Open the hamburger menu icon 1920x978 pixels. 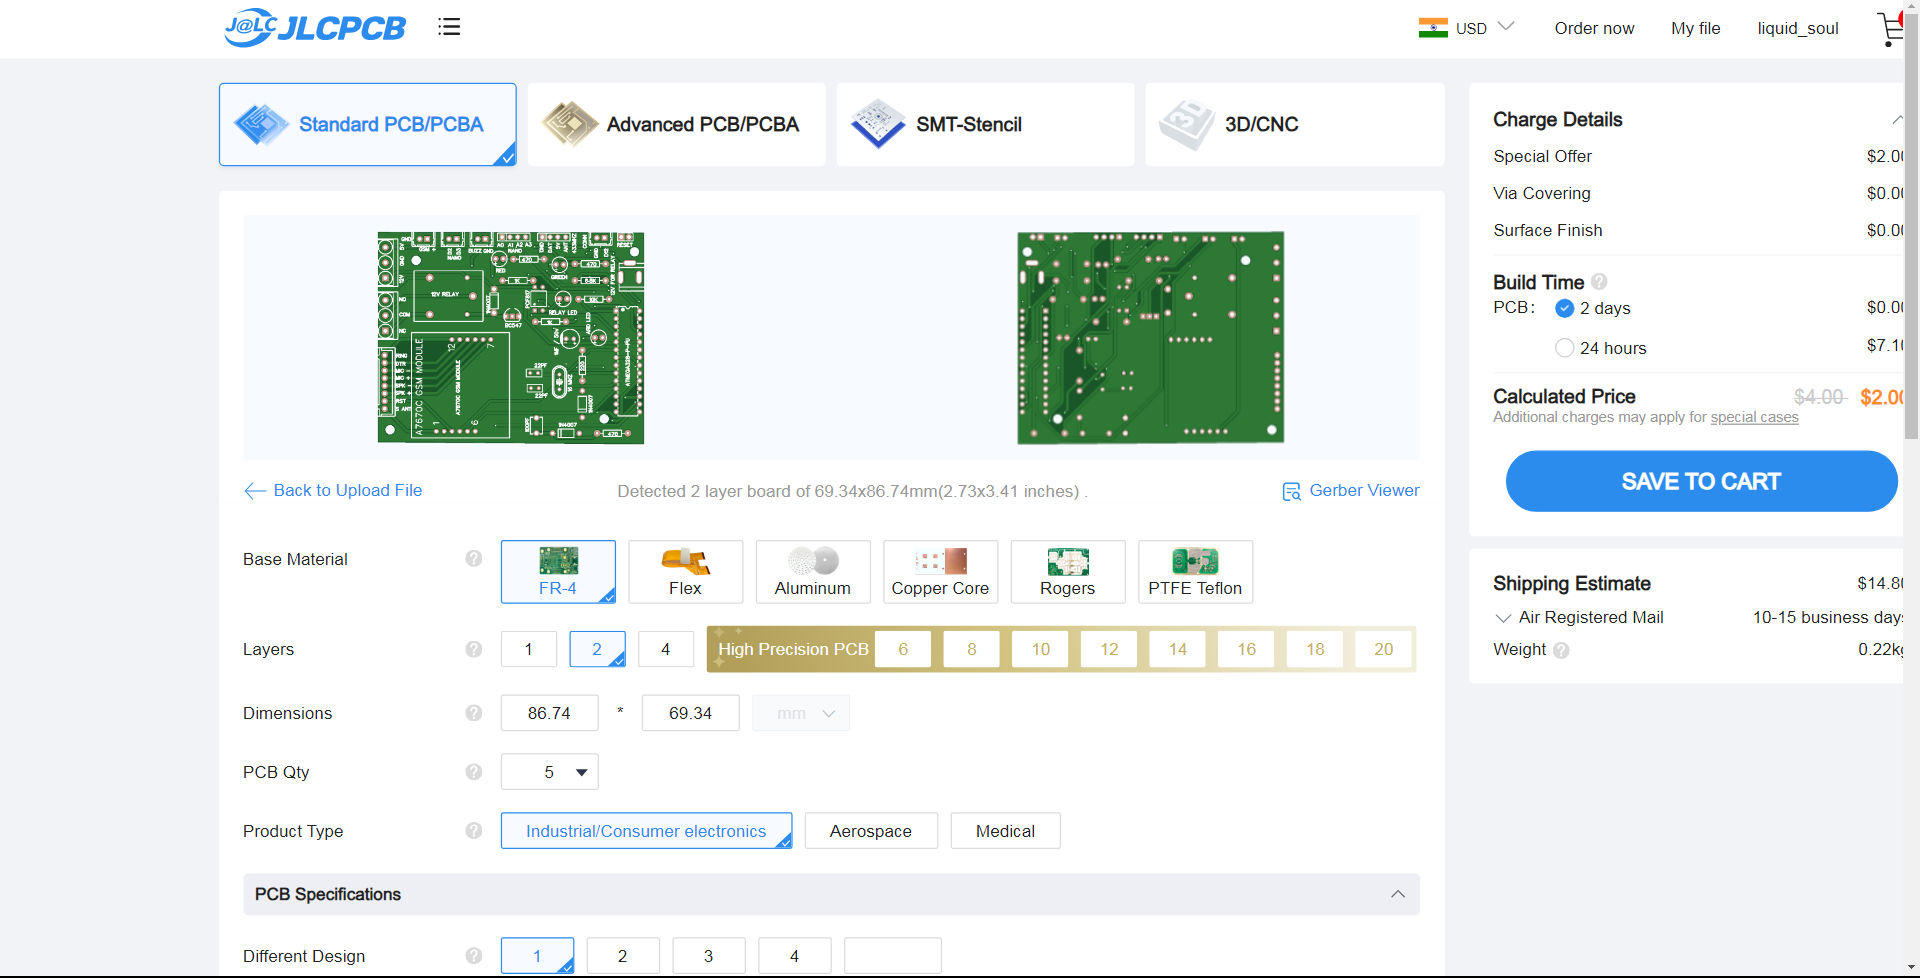click(x=449, y=27)
